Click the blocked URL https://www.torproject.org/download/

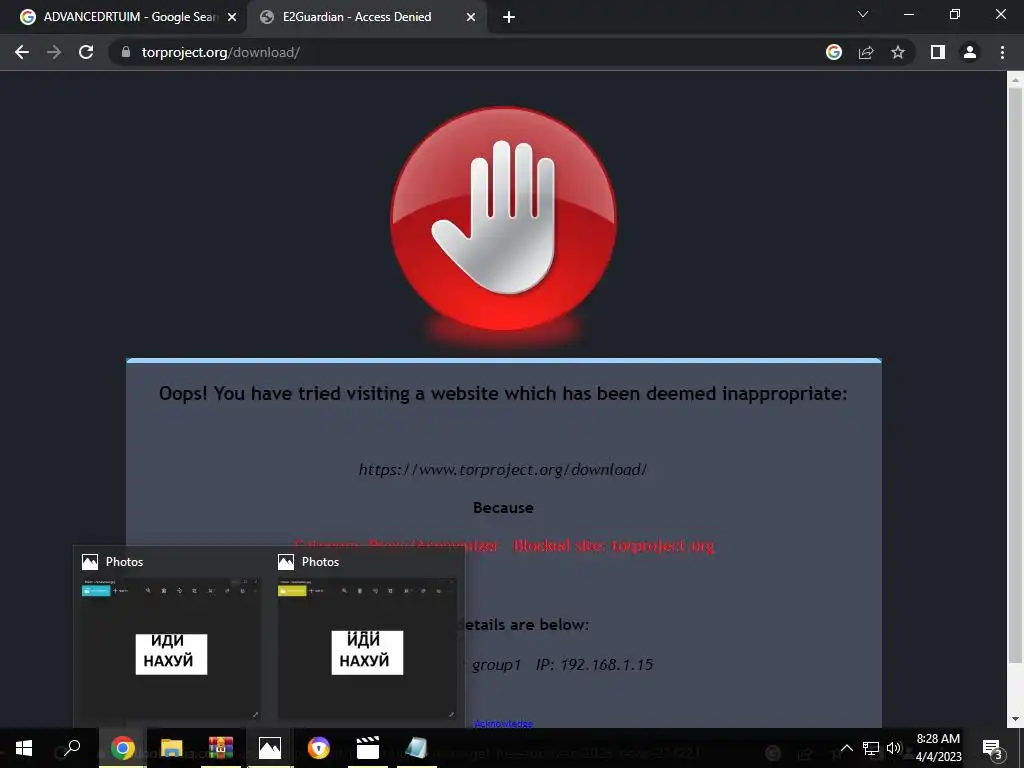(x=503, y=470)
